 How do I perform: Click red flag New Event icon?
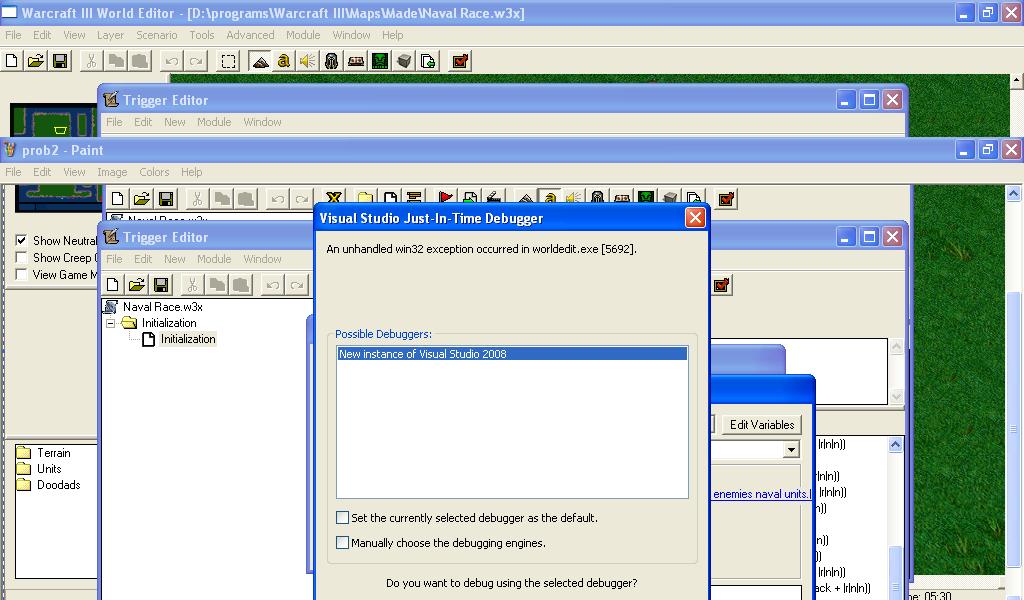445,198
